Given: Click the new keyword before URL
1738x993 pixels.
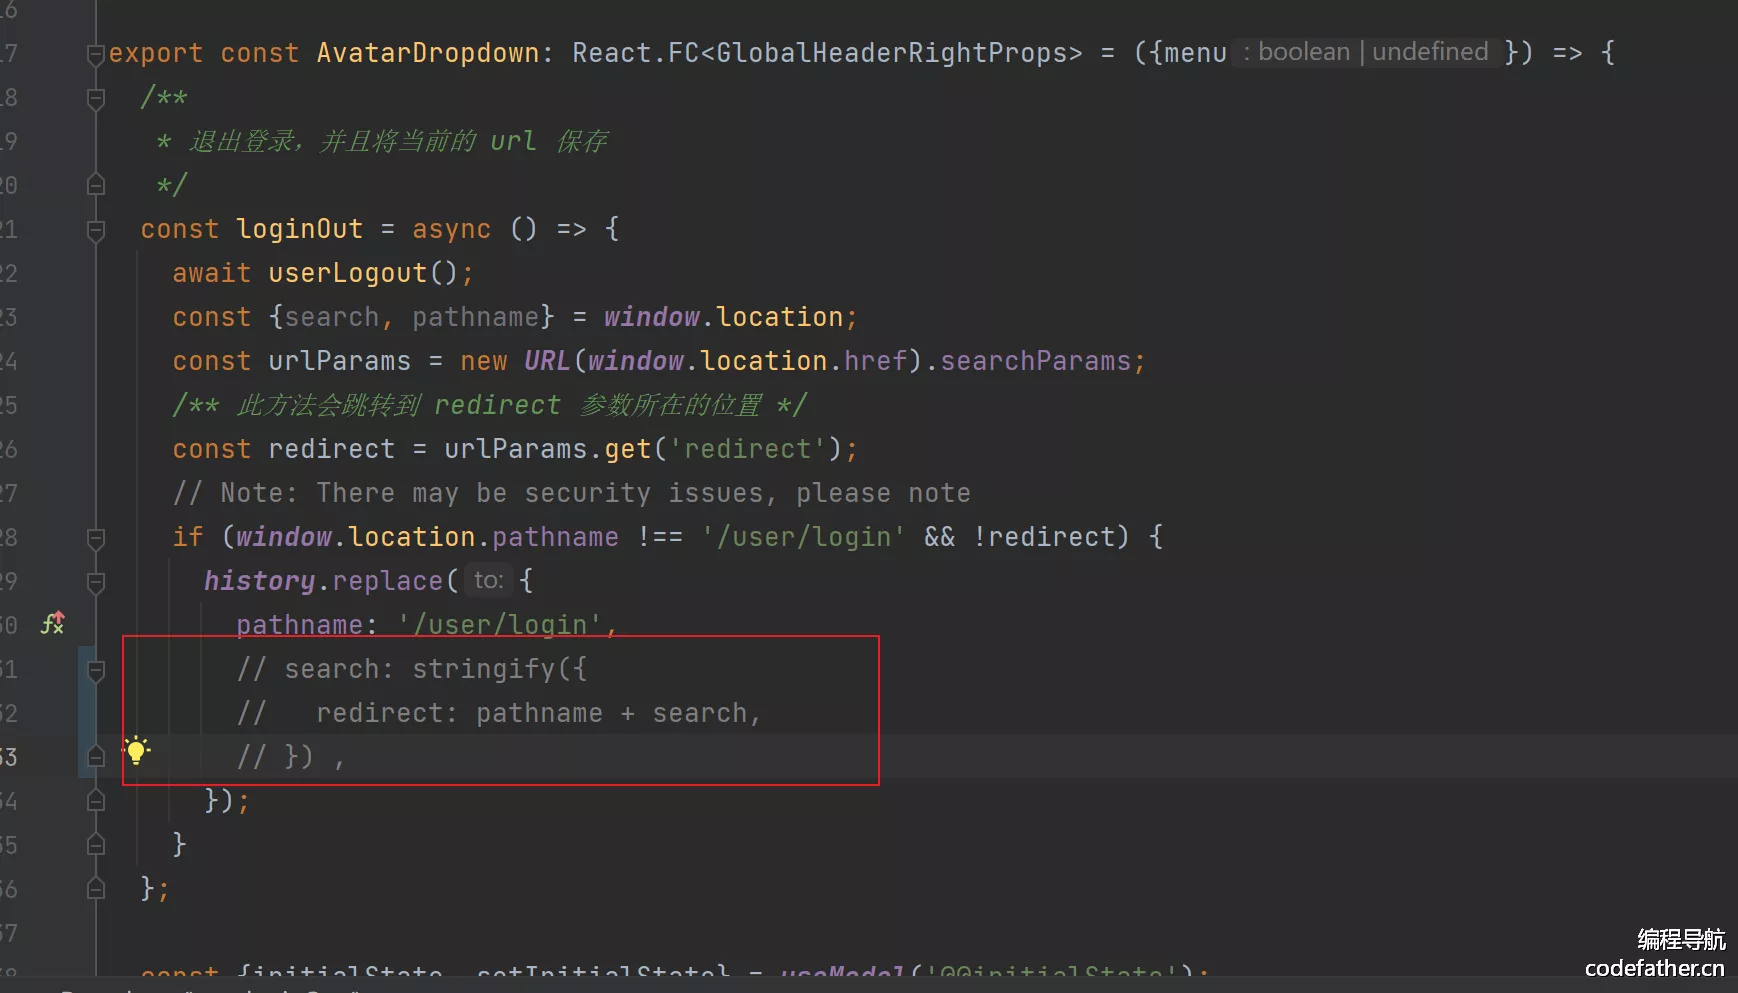Looking at the screenshot, I should pos(484,361).
